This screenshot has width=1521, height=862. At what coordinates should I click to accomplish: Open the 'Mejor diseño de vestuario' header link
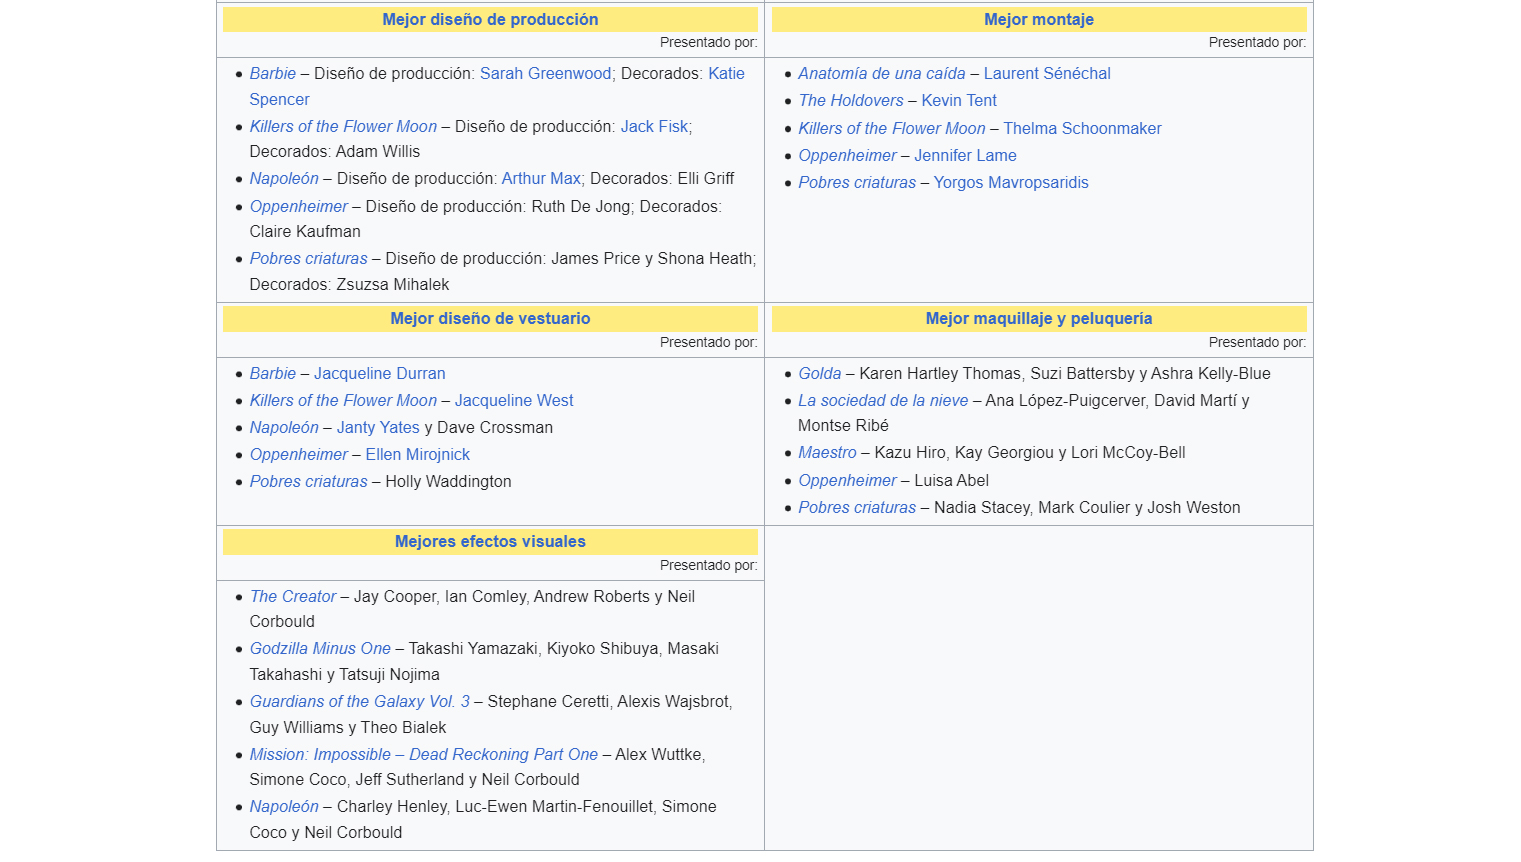(x=490, y=318)
